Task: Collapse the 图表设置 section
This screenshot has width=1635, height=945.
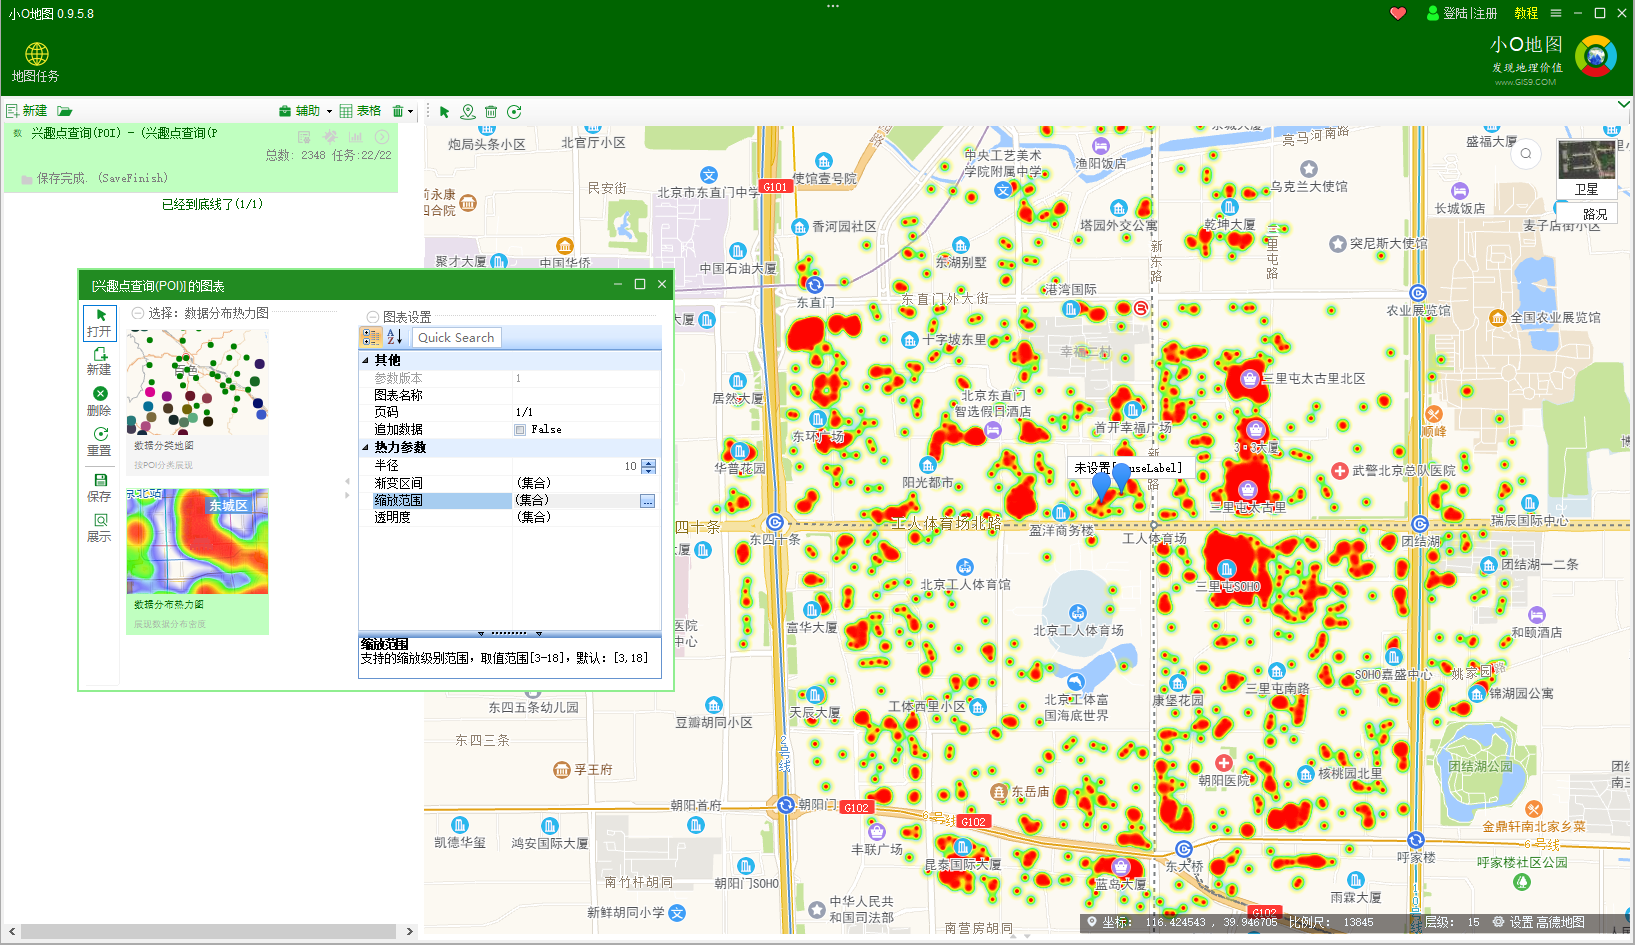Action: (372, 317)
